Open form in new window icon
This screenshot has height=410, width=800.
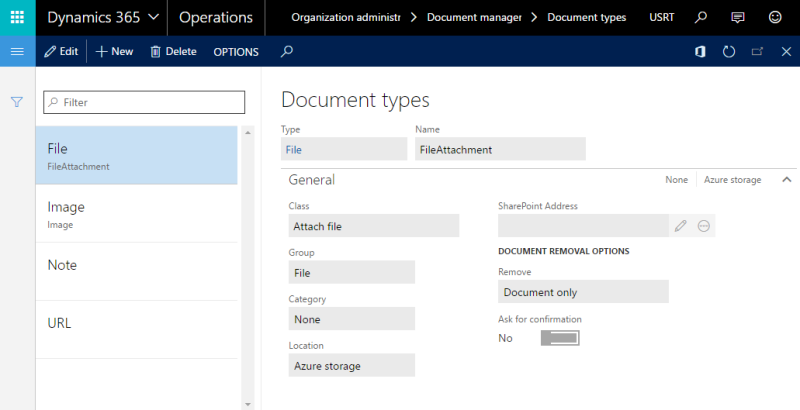pos(758,52)
